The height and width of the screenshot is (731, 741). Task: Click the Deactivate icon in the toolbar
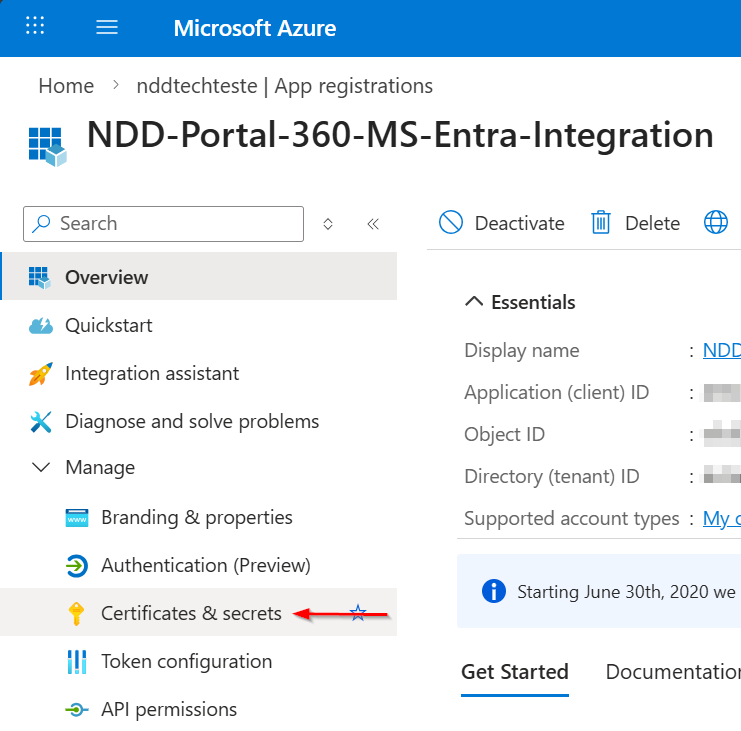pyautogui.click(x=451, y=222)
